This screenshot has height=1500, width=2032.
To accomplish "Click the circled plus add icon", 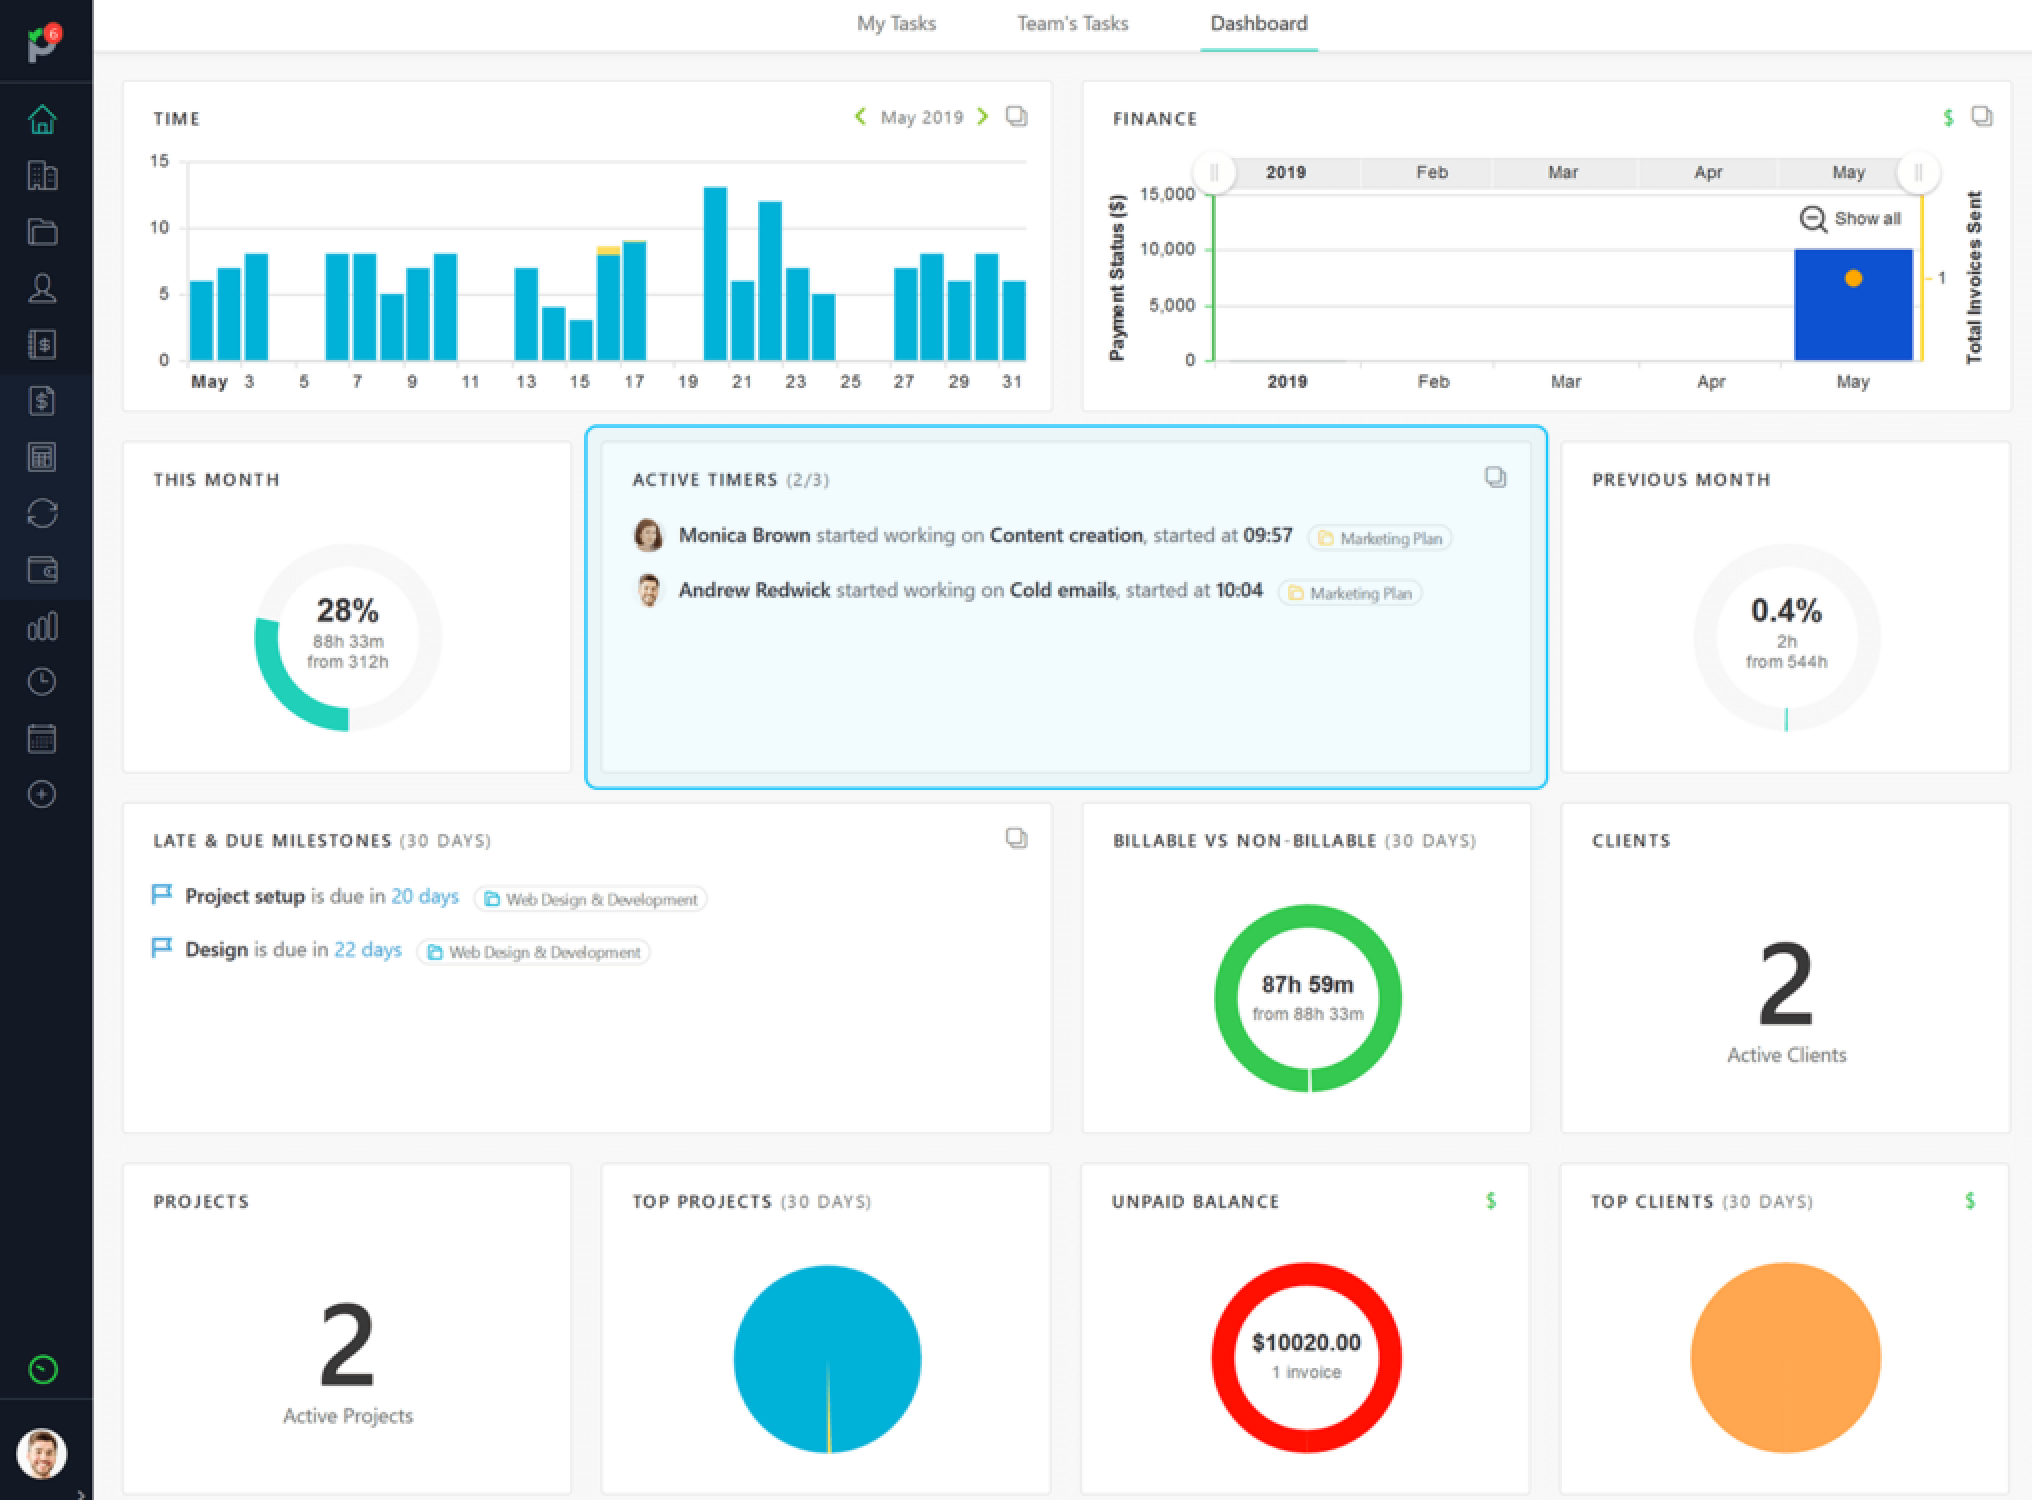I will (x=42, y=795).
